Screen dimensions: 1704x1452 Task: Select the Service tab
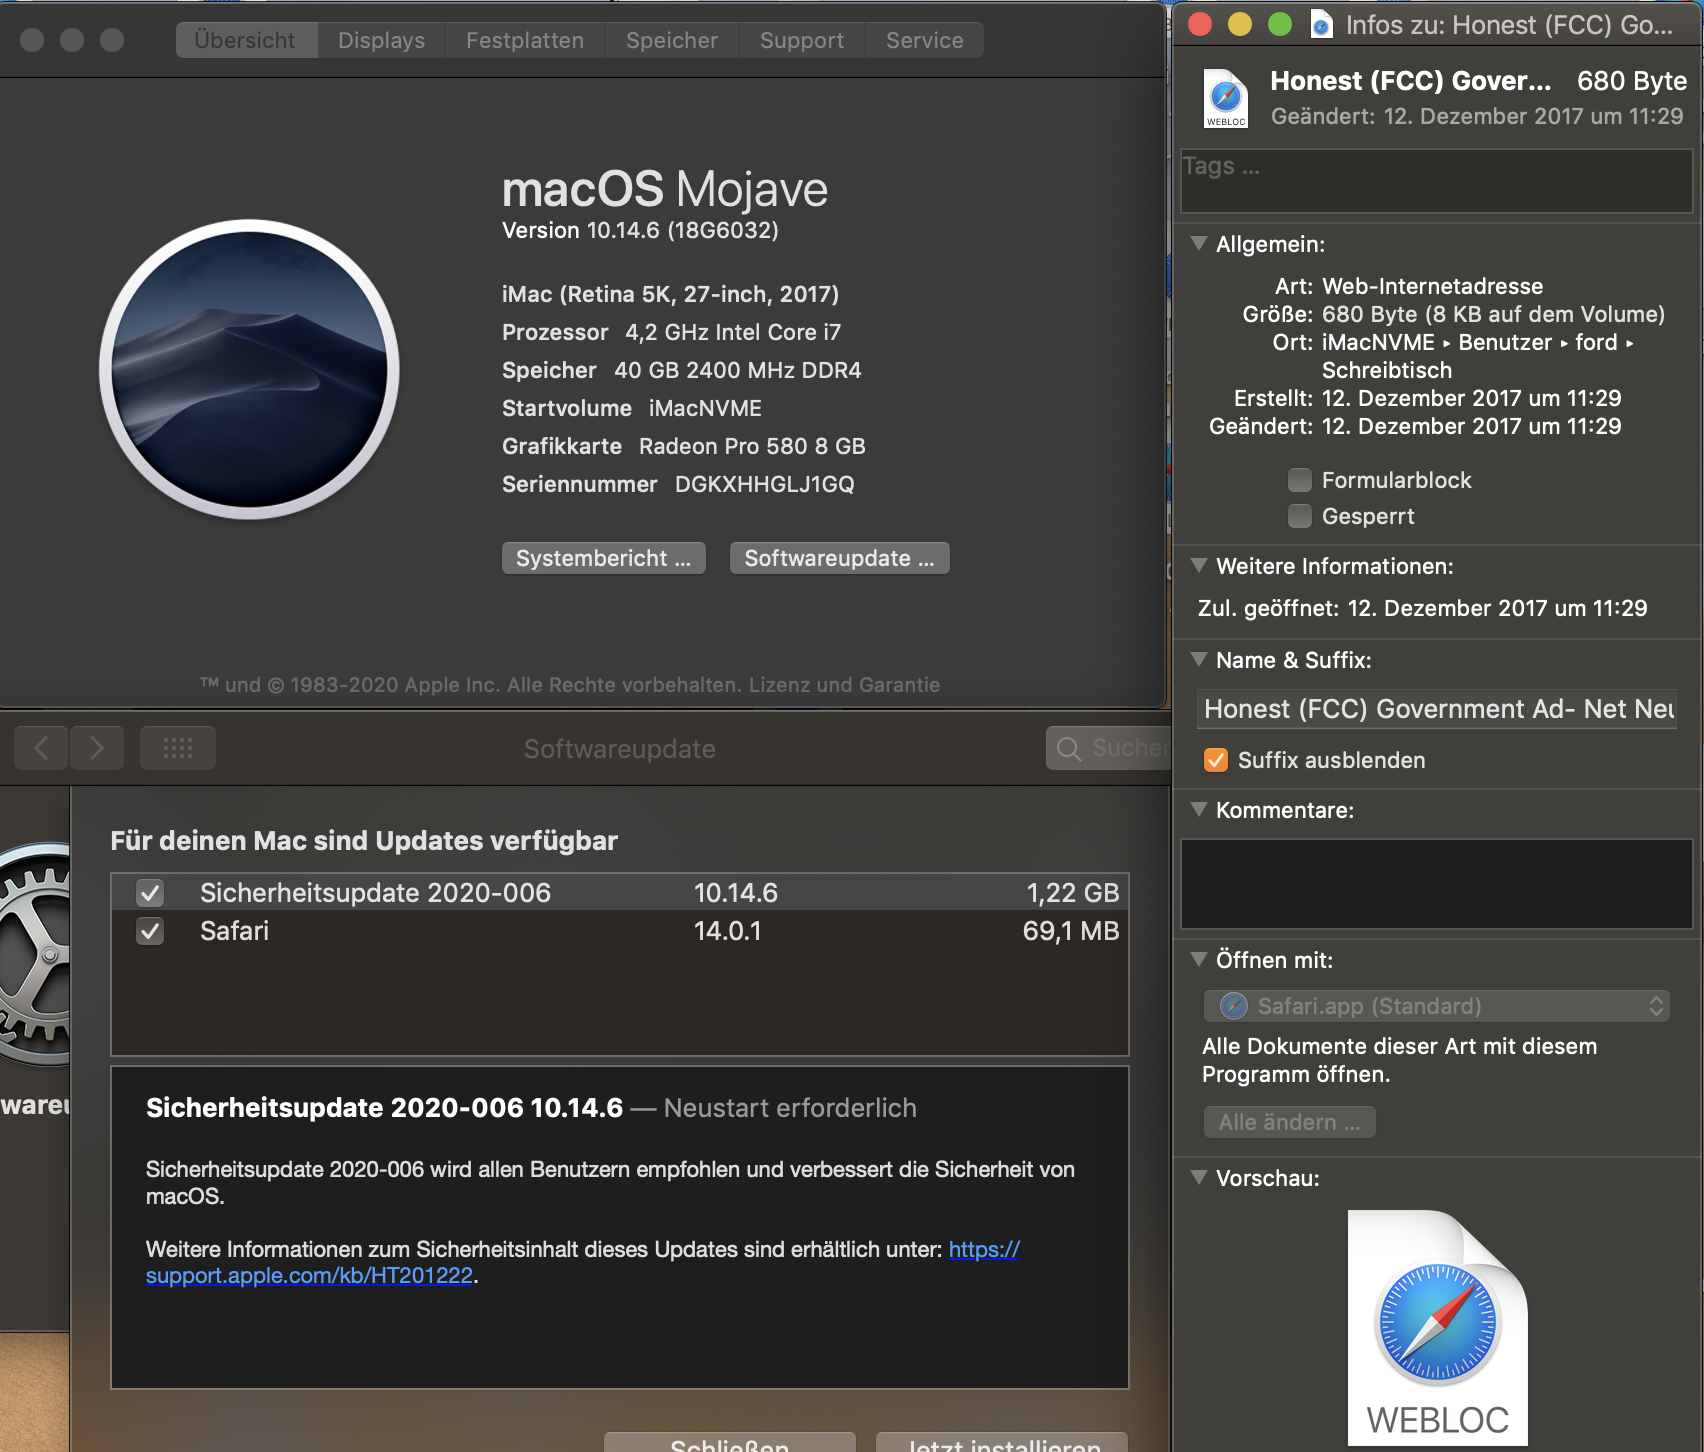coord(925,40)
